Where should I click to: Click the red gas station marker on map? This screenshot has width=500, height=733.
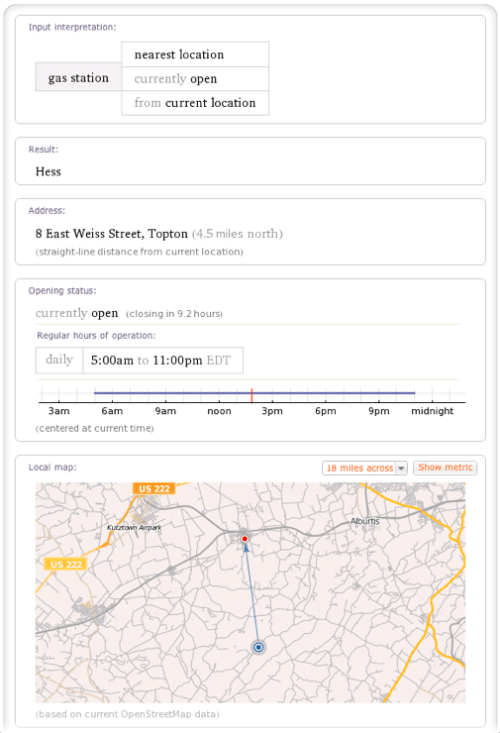[x=244, y=539]
